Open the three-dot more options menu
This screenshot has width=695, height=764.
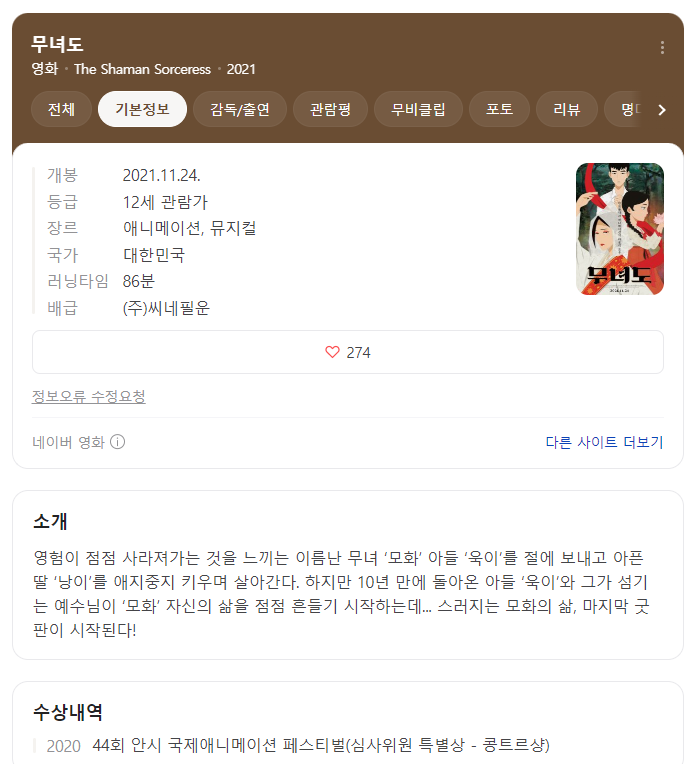pyautogui.click(x=662, y=47)
